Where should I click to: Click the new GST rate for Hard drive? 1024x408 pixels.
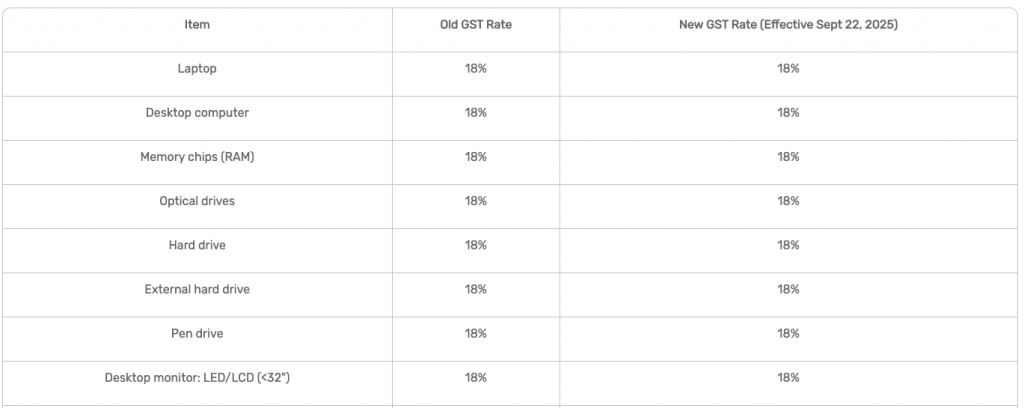(x=788, y=245)
